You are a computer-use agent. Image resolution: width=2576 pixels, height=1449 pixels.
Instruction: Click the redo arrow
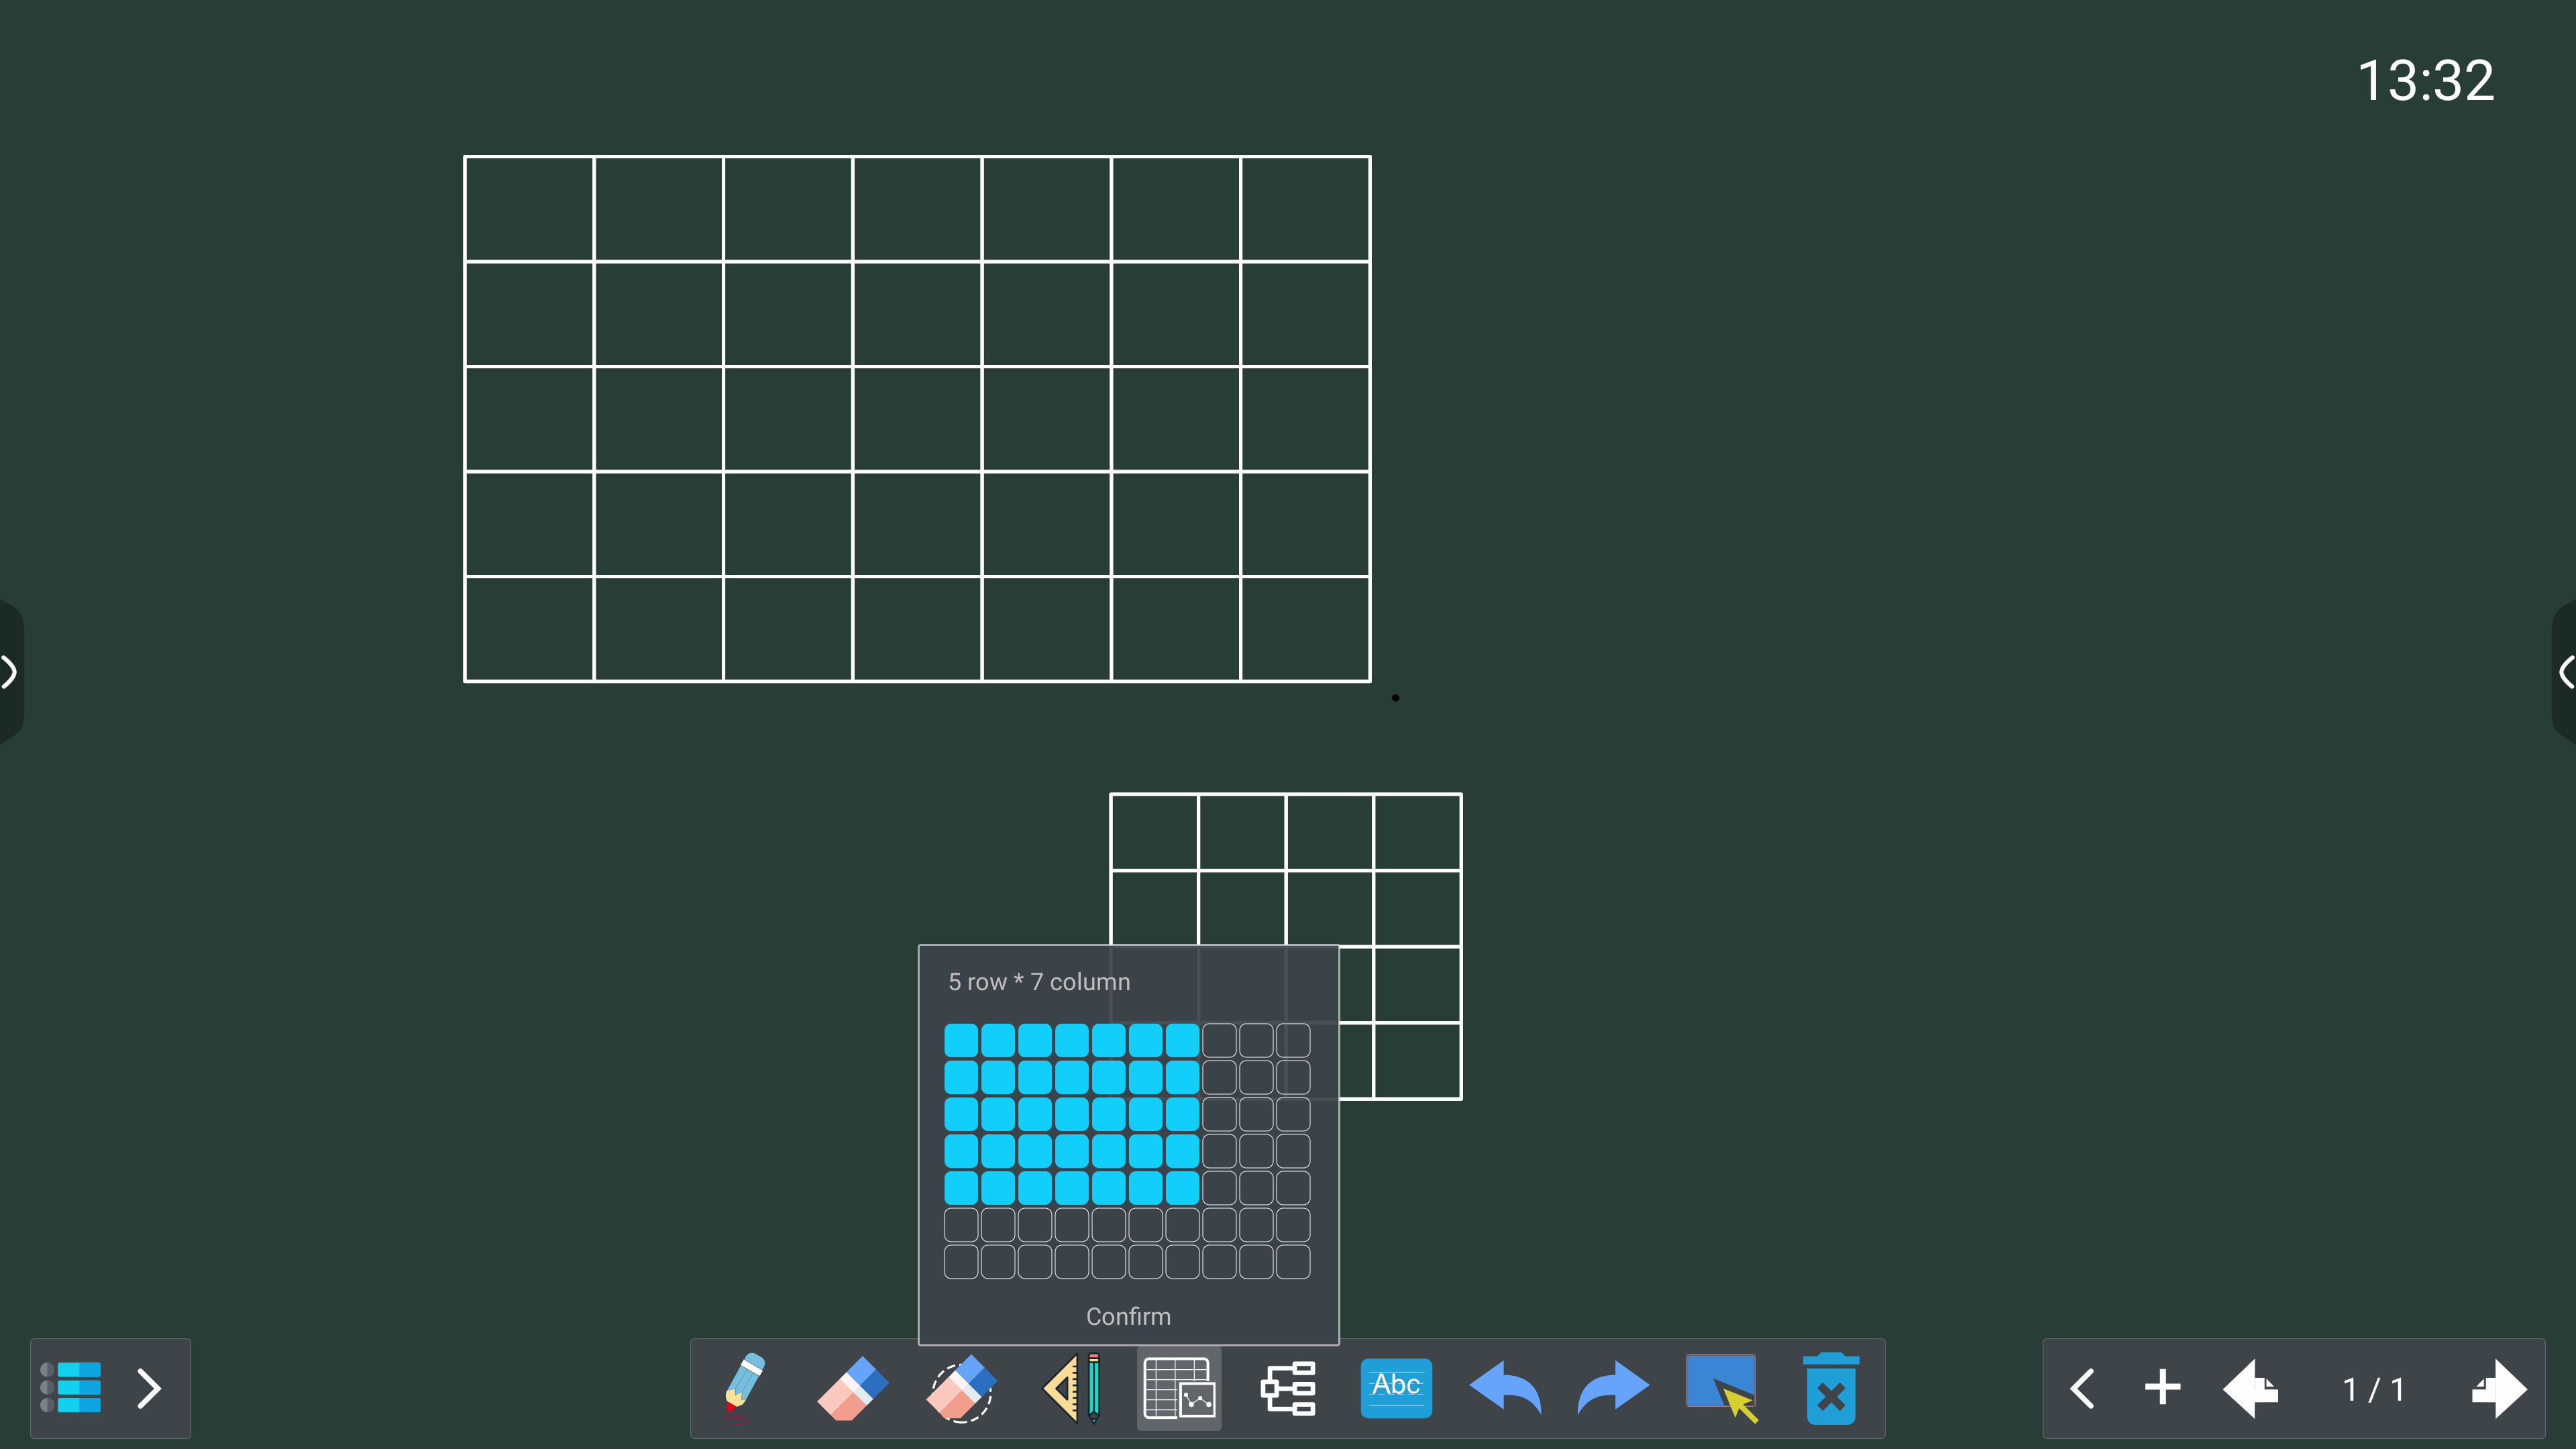[1612, 1387]
